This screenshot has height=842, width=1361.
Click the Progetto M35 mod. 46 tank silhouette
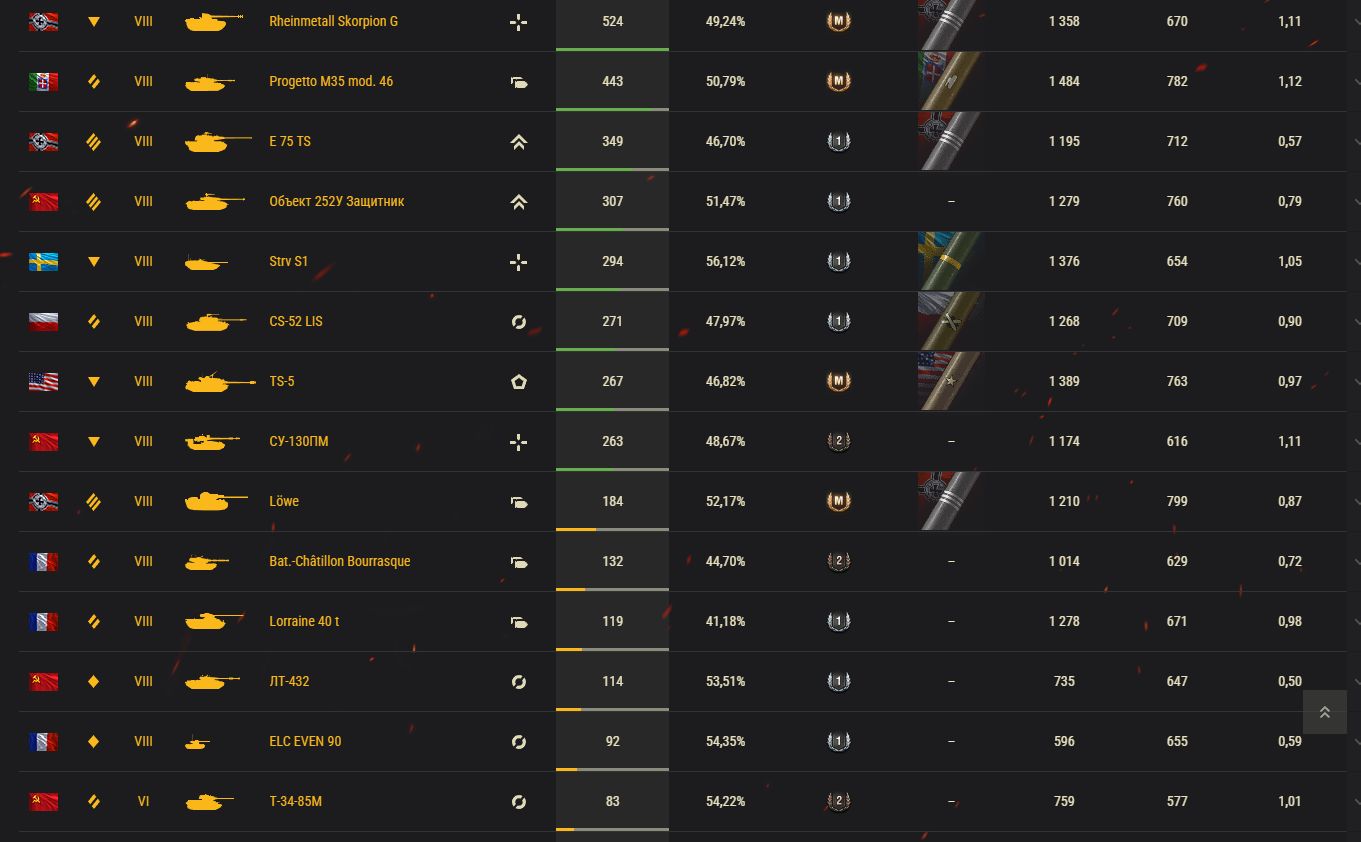210,82
